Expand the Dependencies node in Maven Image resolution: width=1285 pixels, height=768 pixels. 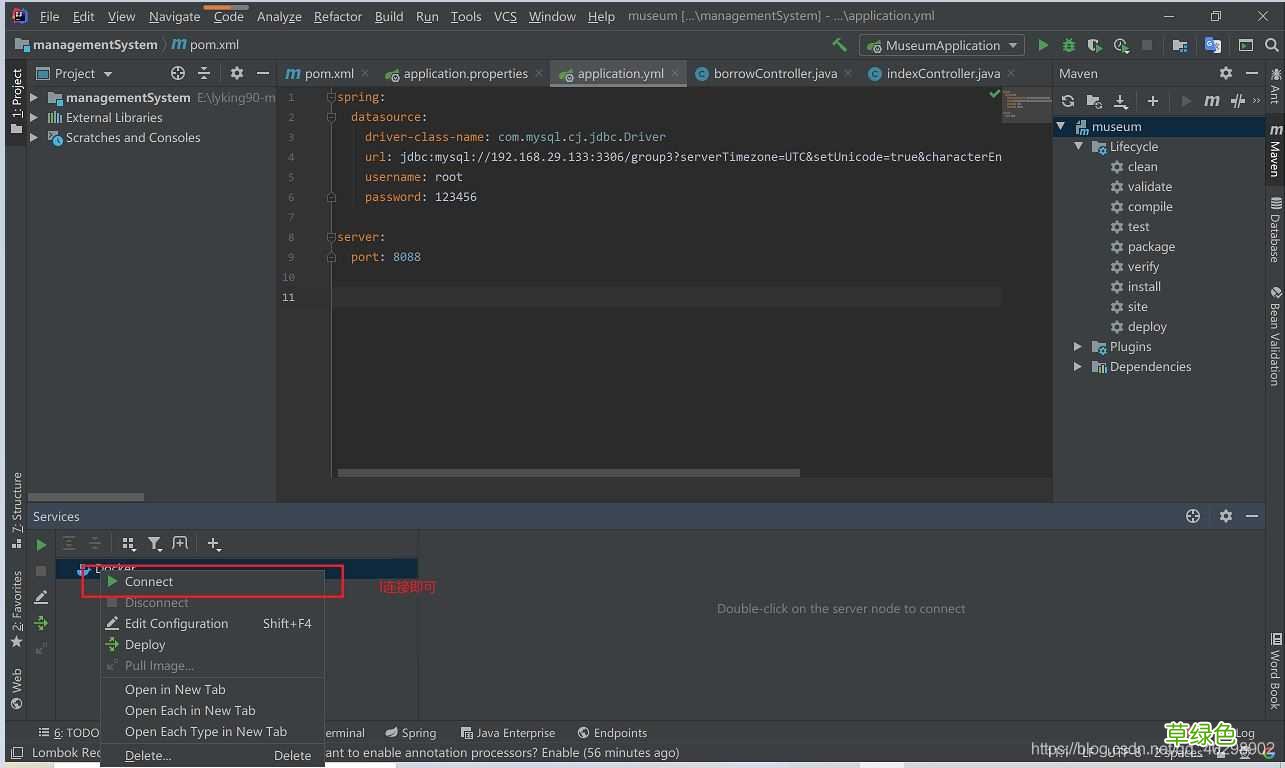point(1078,366)
